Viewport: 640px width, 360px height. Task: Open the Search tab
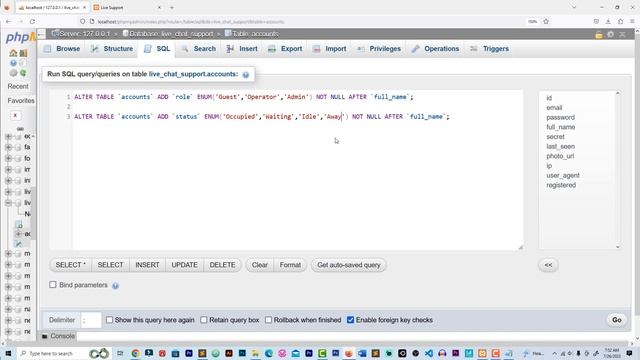[199, 49]
